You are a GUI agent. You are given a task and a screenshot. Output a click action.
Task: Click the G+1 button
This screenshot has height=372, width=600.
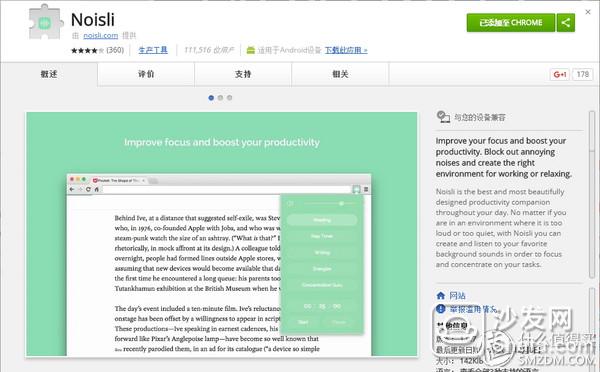coord(560,74)
